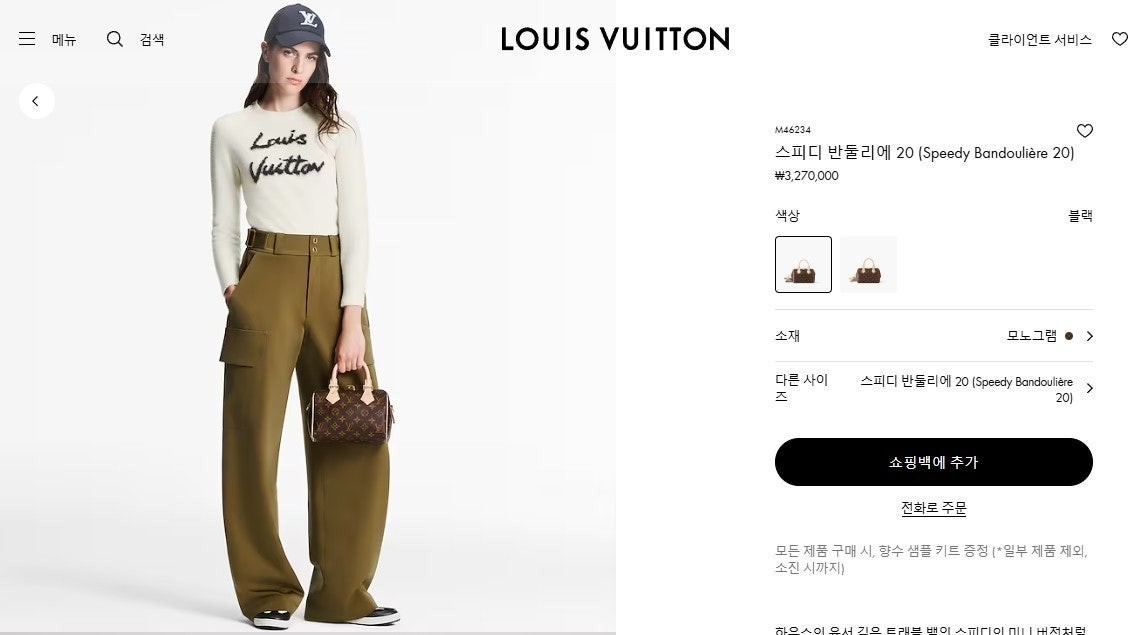The height and width of the screenshot is (635, 1132).
Task: Go back with the left arrow button
Action: point(36,101)
